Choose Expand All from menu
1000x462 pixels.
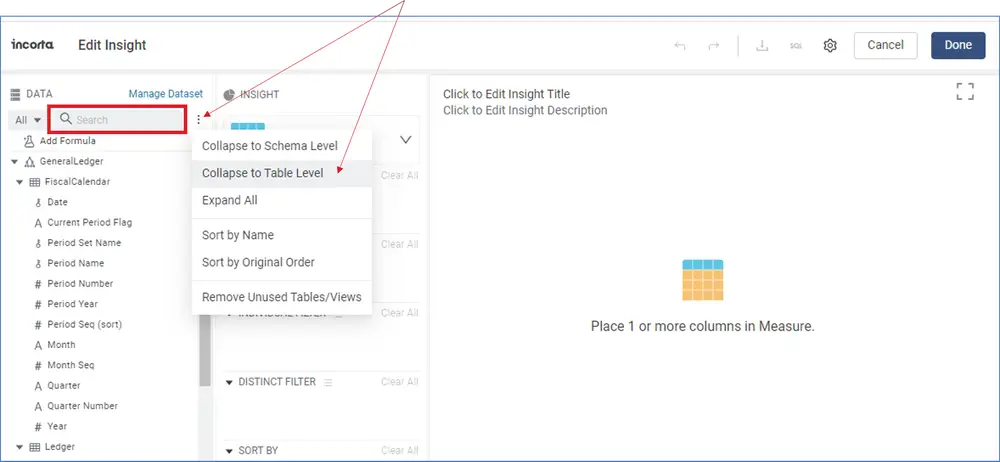point(282,200)
